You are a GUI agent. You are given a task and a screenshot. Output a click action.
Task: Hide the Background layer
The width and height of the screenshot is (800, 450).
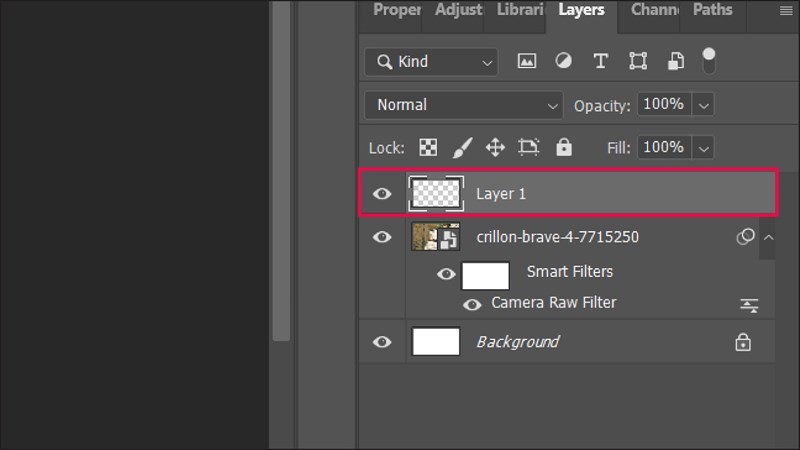382,342
